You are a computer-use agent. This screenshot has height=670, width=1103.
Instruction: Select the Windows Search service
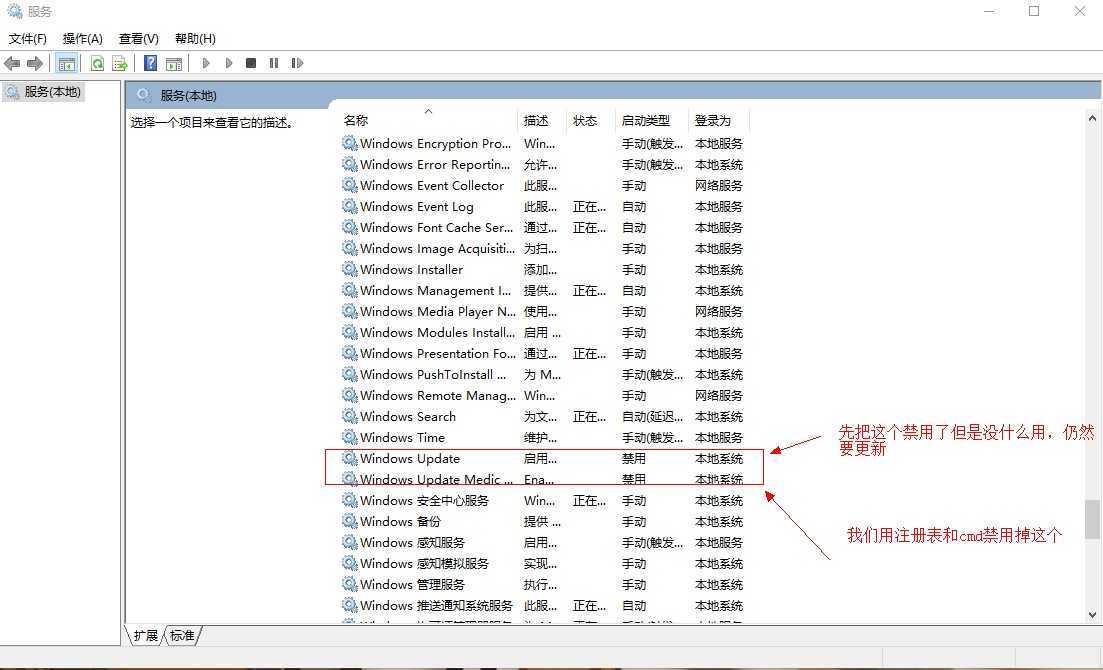[542, 417]
